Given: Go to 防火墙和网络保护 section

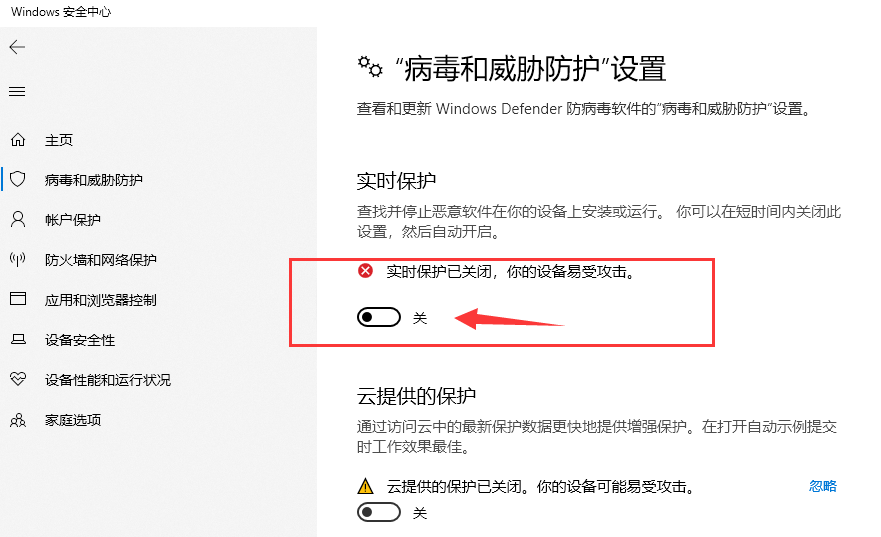Looking at the screenshot, I should pyautogui.click(x=101, y=260).
